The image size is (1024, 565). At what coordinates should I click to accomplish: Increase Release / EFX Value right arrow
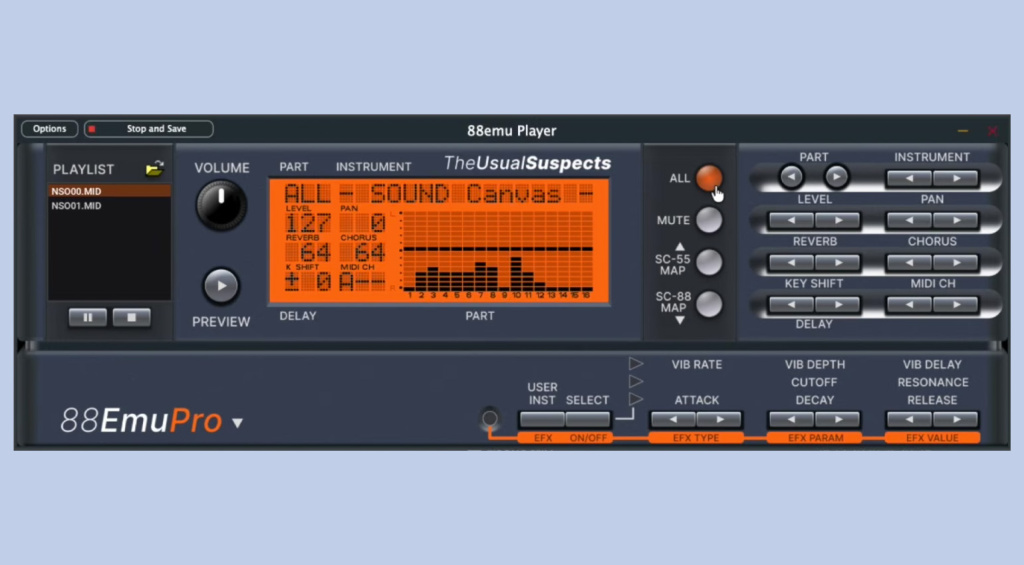tap(955, 419)
